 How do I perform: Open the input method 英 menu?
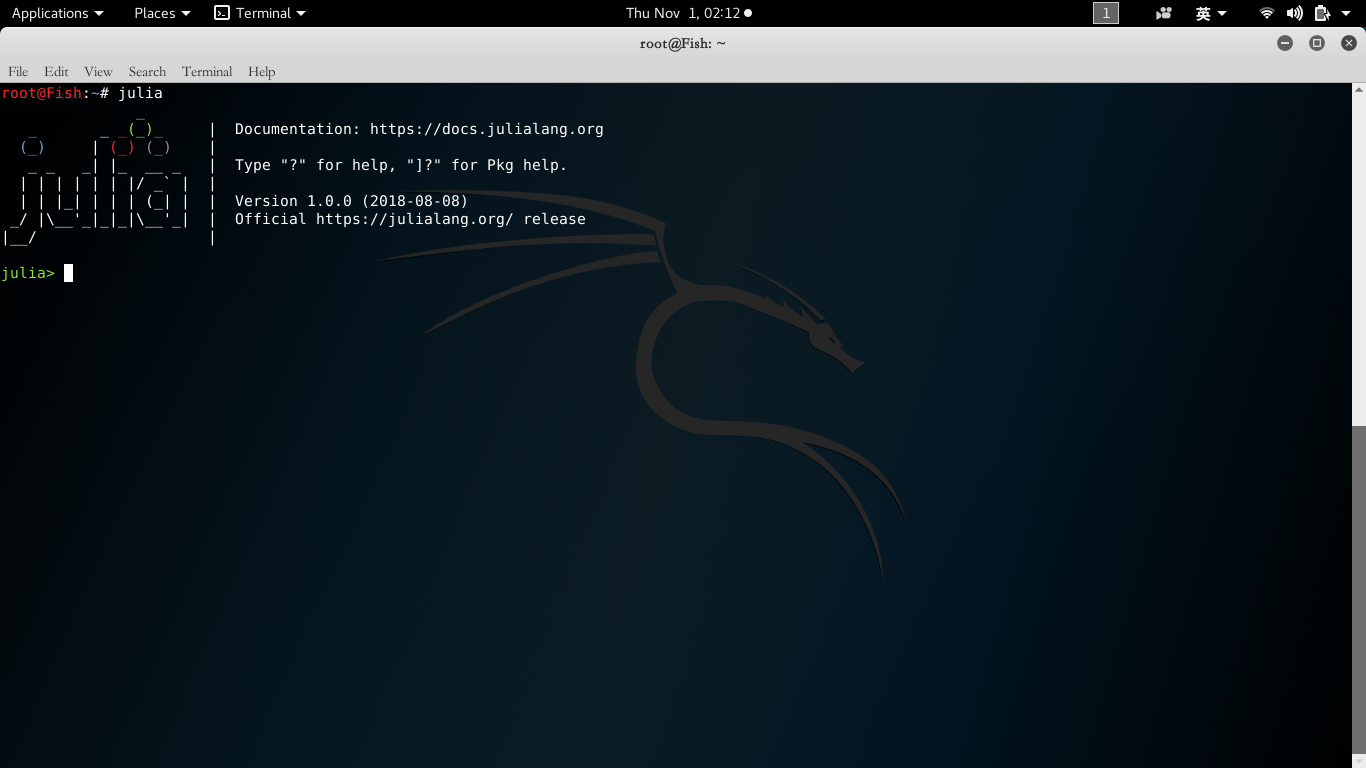1211,13
